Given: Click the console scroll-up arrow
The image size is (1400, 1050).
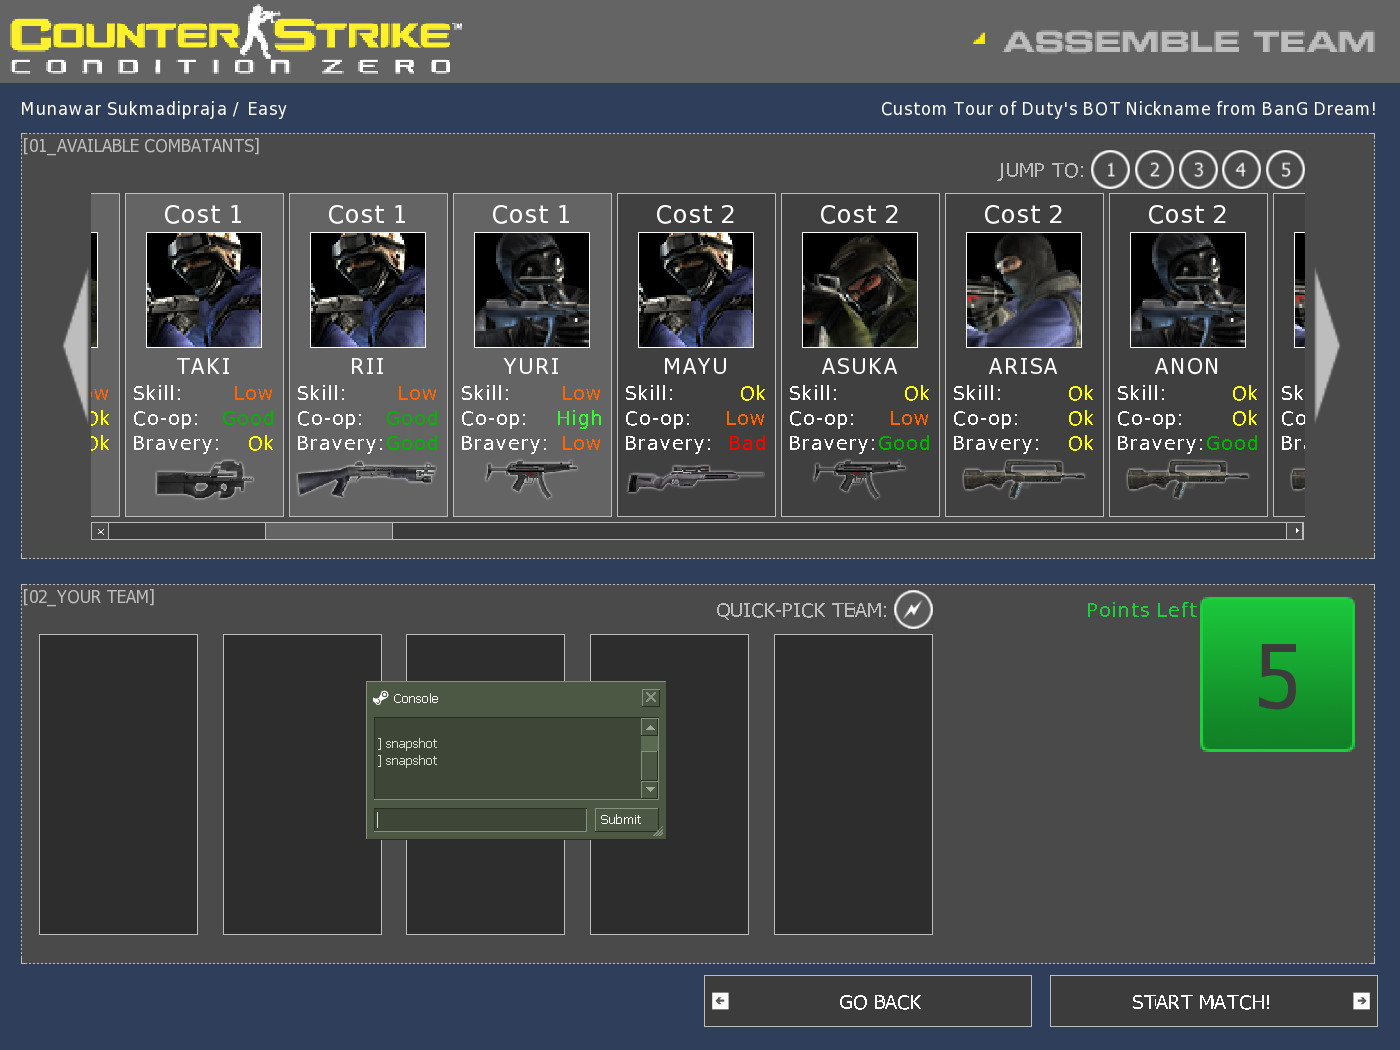Looking at the screenshot, I should click(650, 727).
